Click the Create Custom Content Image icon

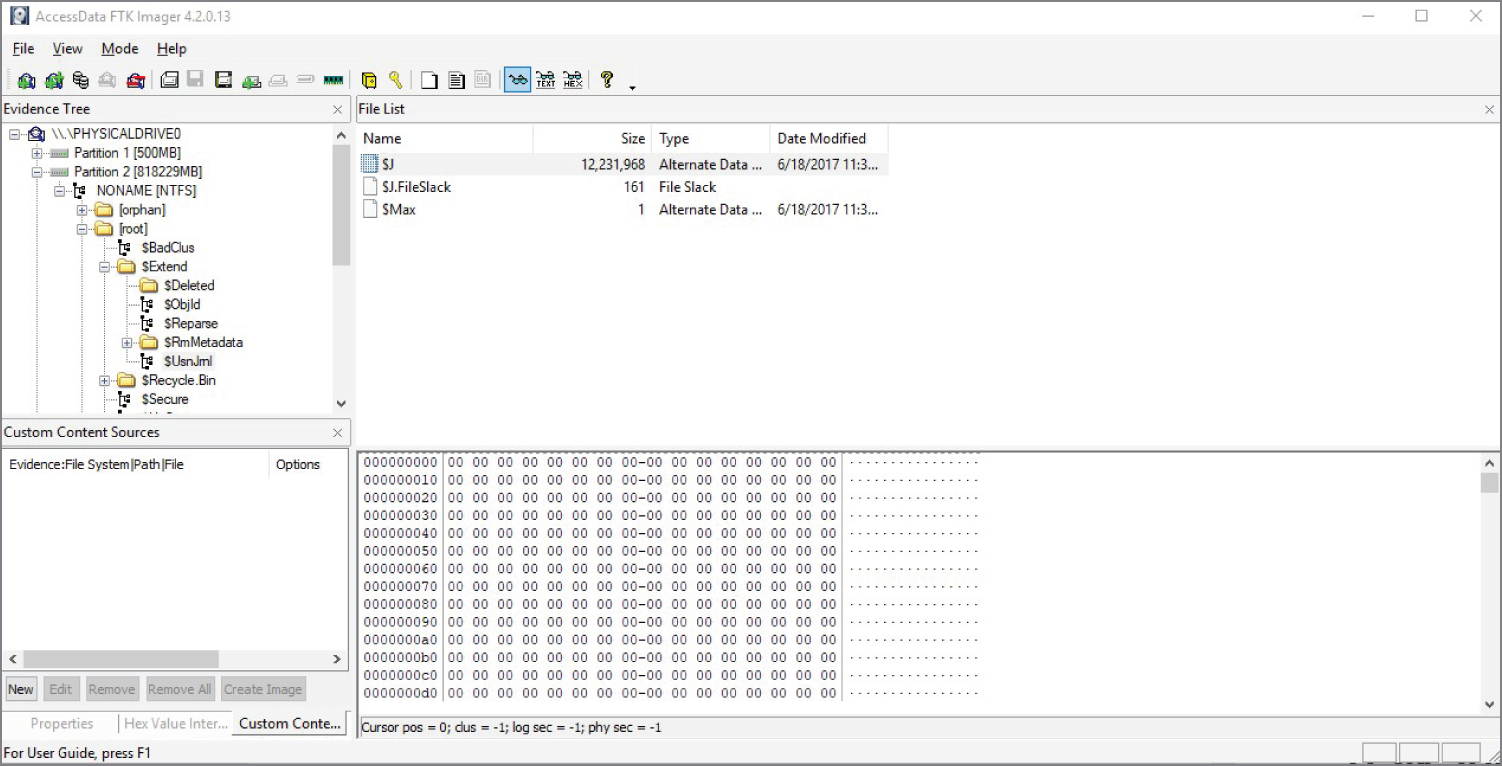click(278, 80)
